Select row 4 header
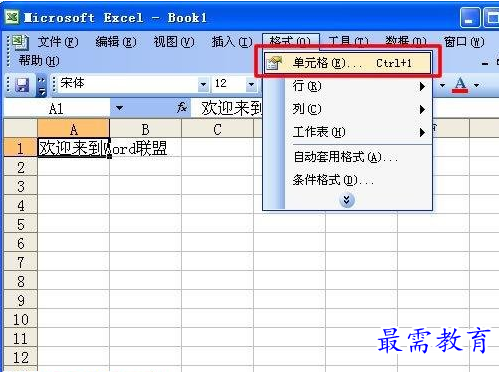This screenshot has width=499, height=372. pyautogui.click(x=20, y=205)
